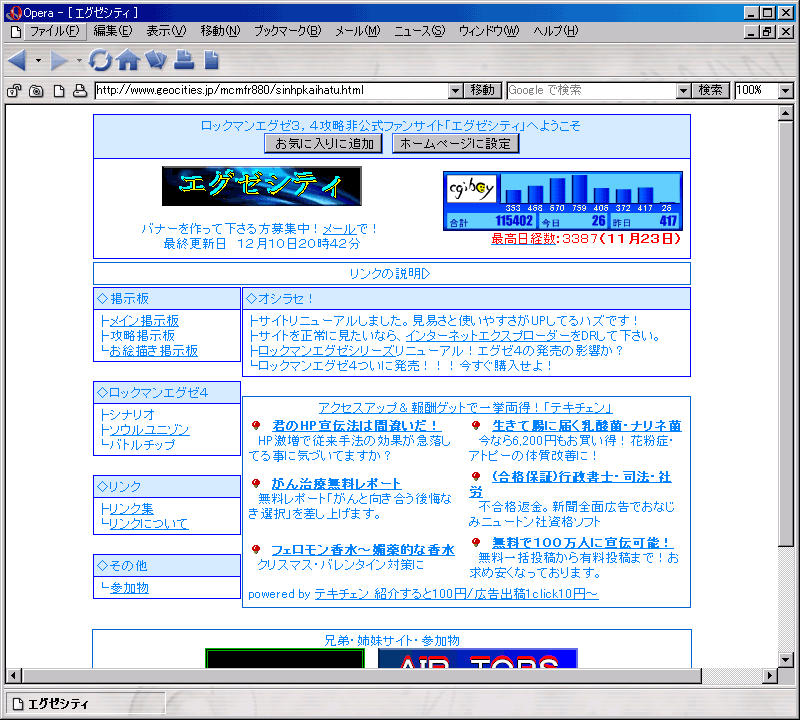Expand the Google search field dropdown
Screen dimensions: 800x720
[683, 91]
